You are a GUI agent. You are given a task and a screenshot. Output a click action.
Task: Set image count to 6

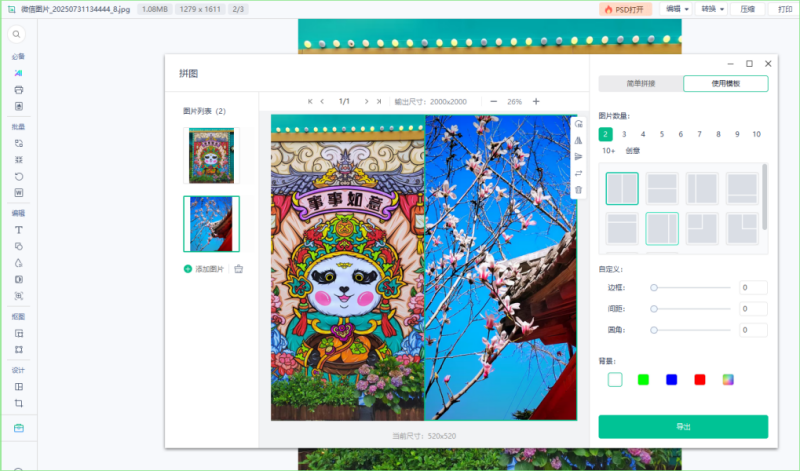[x=681, y=134]
